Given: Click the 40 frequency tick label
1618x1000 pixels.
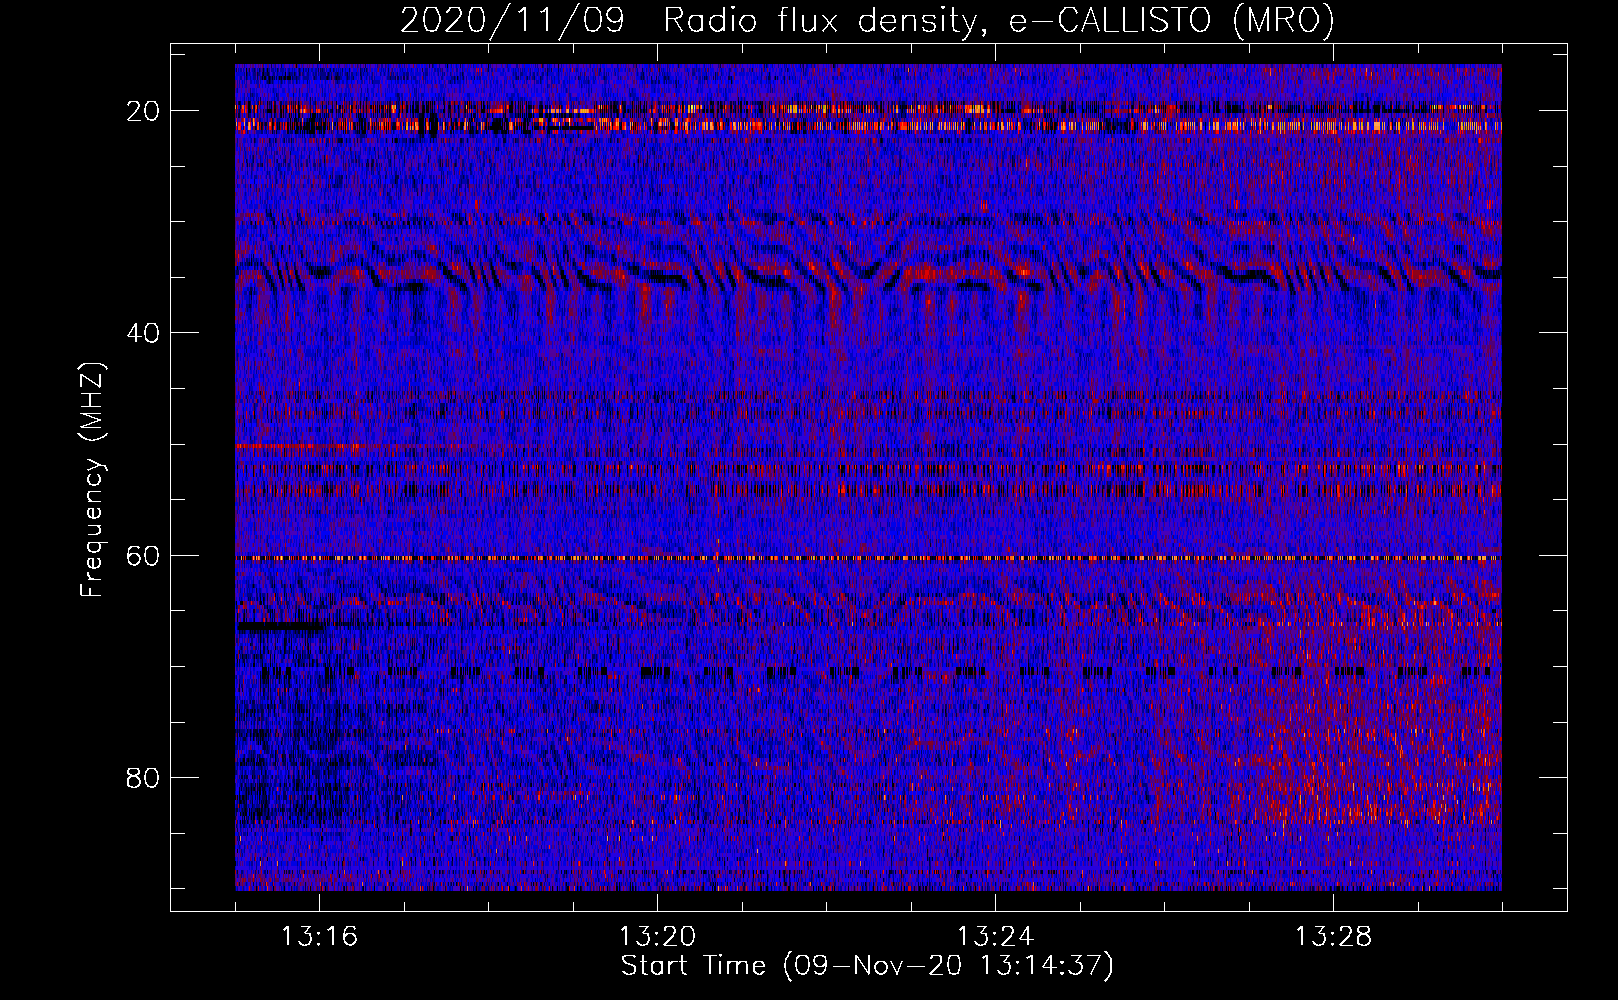Looking at the screenshot, I should [x=144, y=332].
